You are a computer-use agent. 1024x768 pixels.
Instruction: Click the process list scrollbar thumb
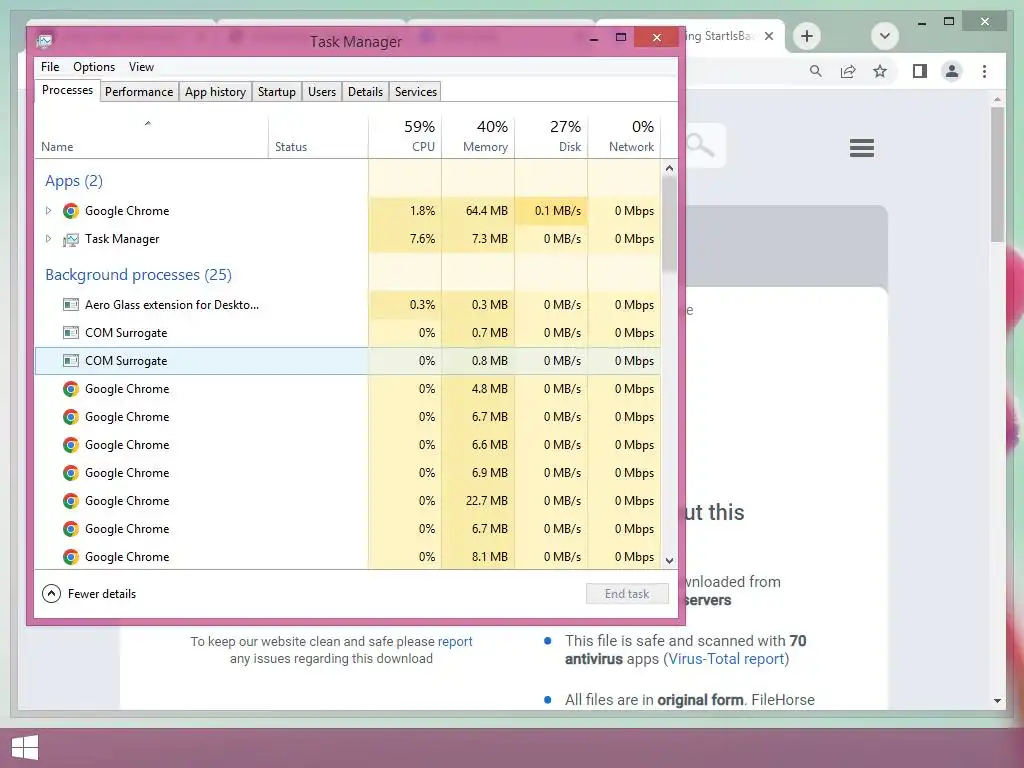(669, 223)
